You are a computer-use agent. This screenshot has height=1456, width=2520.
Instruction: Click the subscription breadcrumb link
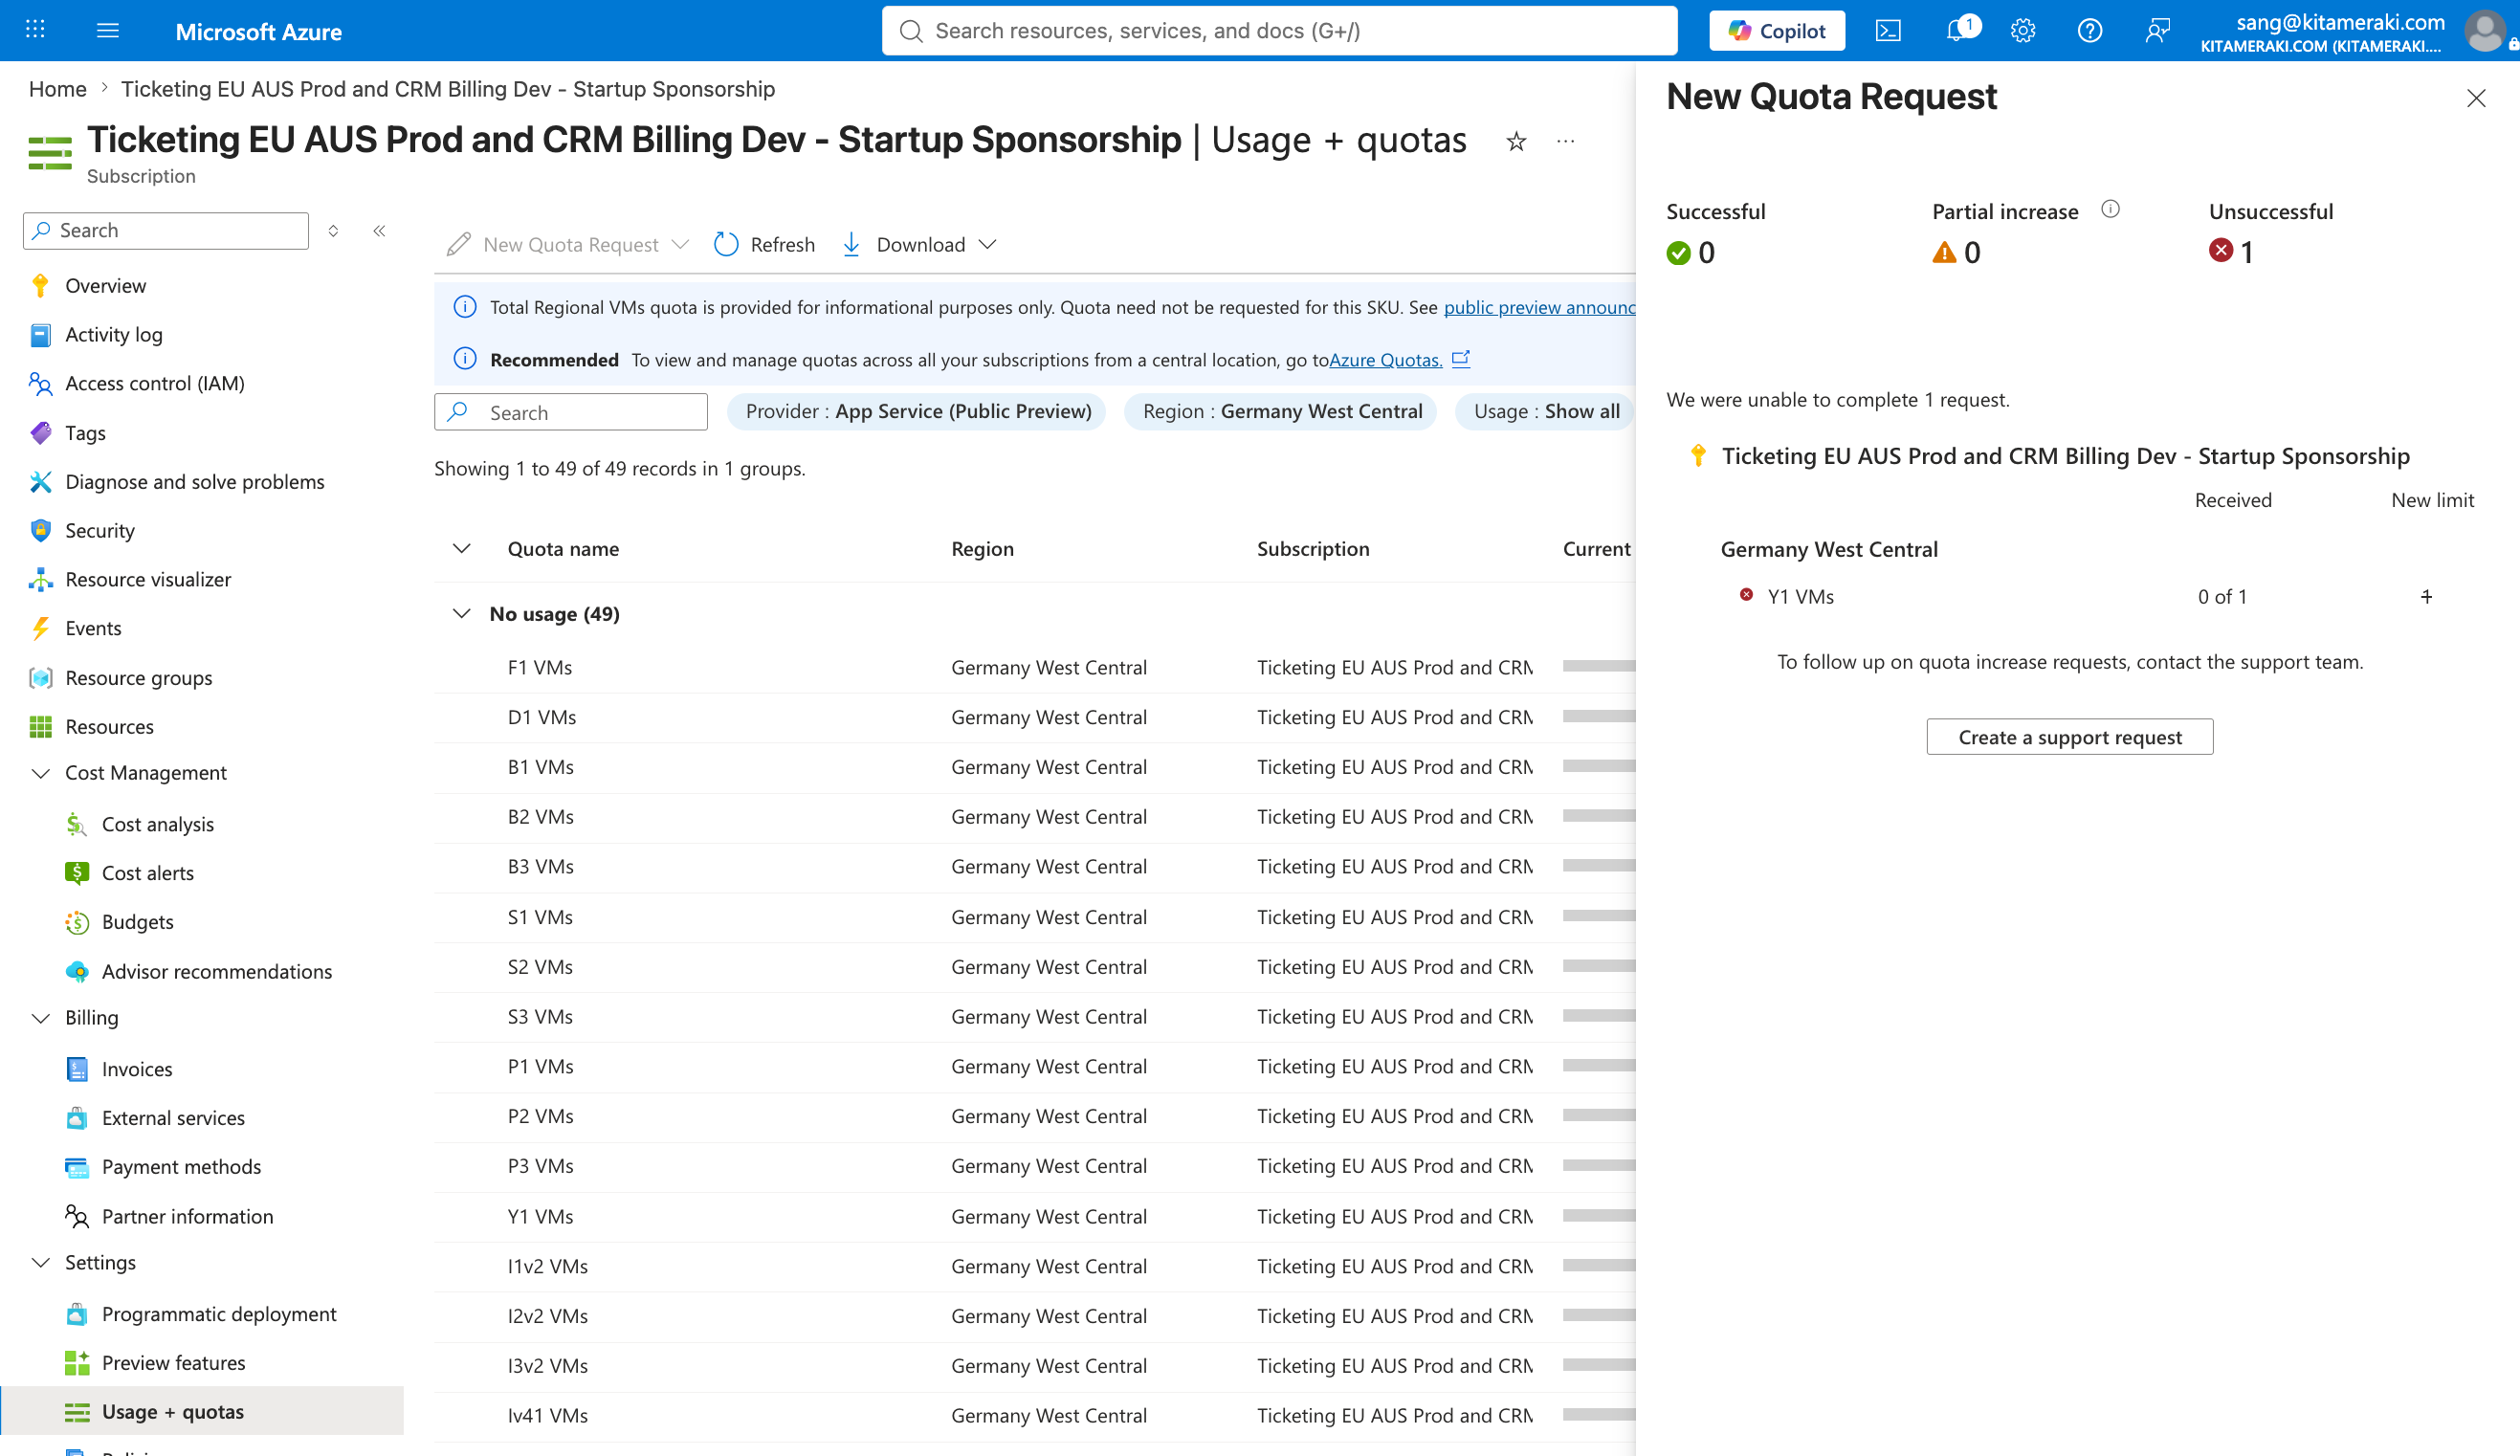pyautogui.click(x=448, y=89)
